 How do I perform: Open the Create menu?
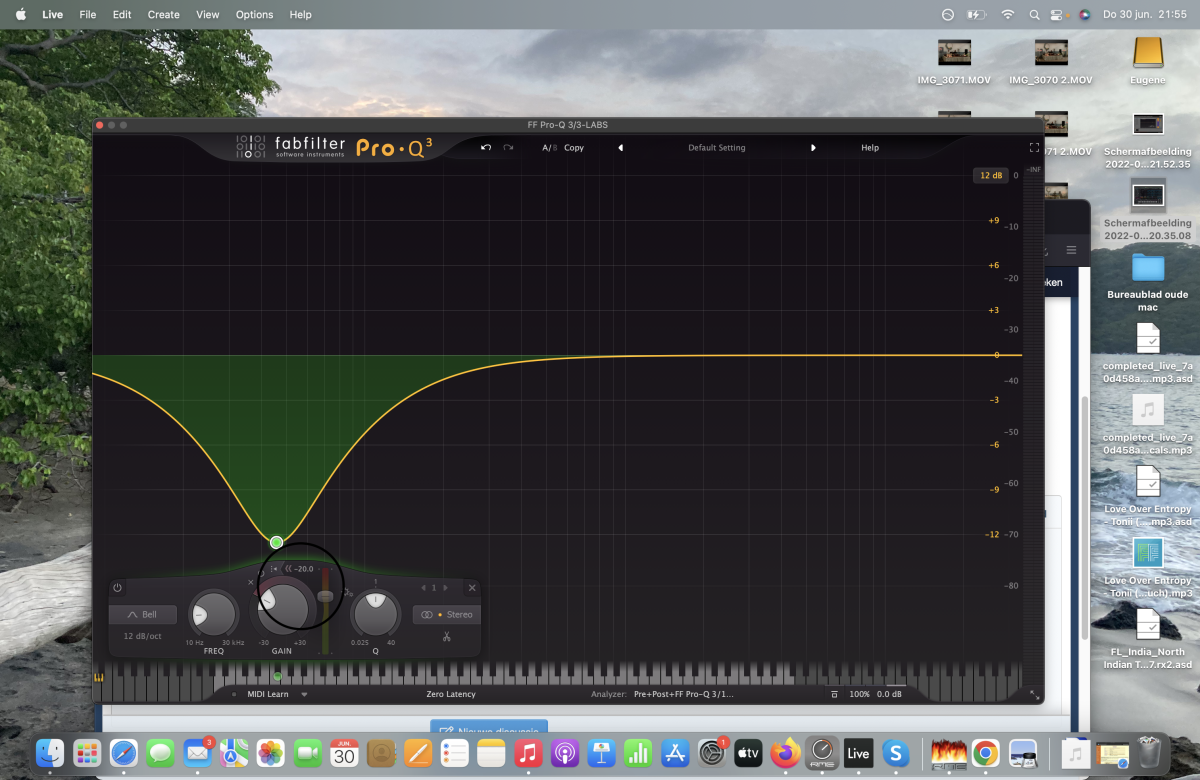[x=164, y=15]
